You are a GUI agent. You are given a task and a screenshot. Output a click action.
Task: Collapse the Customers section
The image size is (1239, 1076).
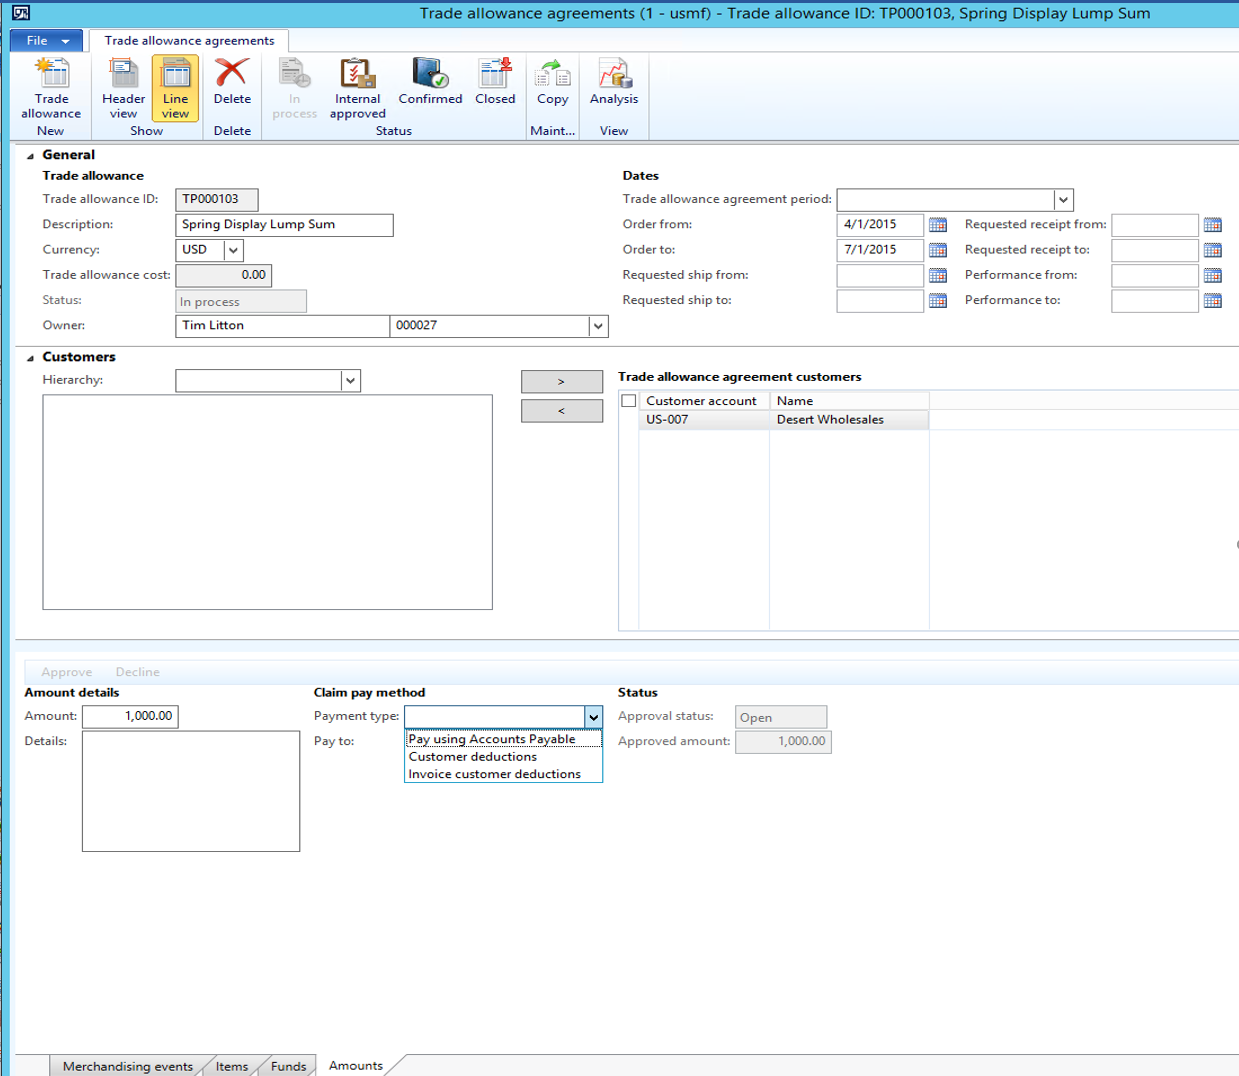[31, 356]
